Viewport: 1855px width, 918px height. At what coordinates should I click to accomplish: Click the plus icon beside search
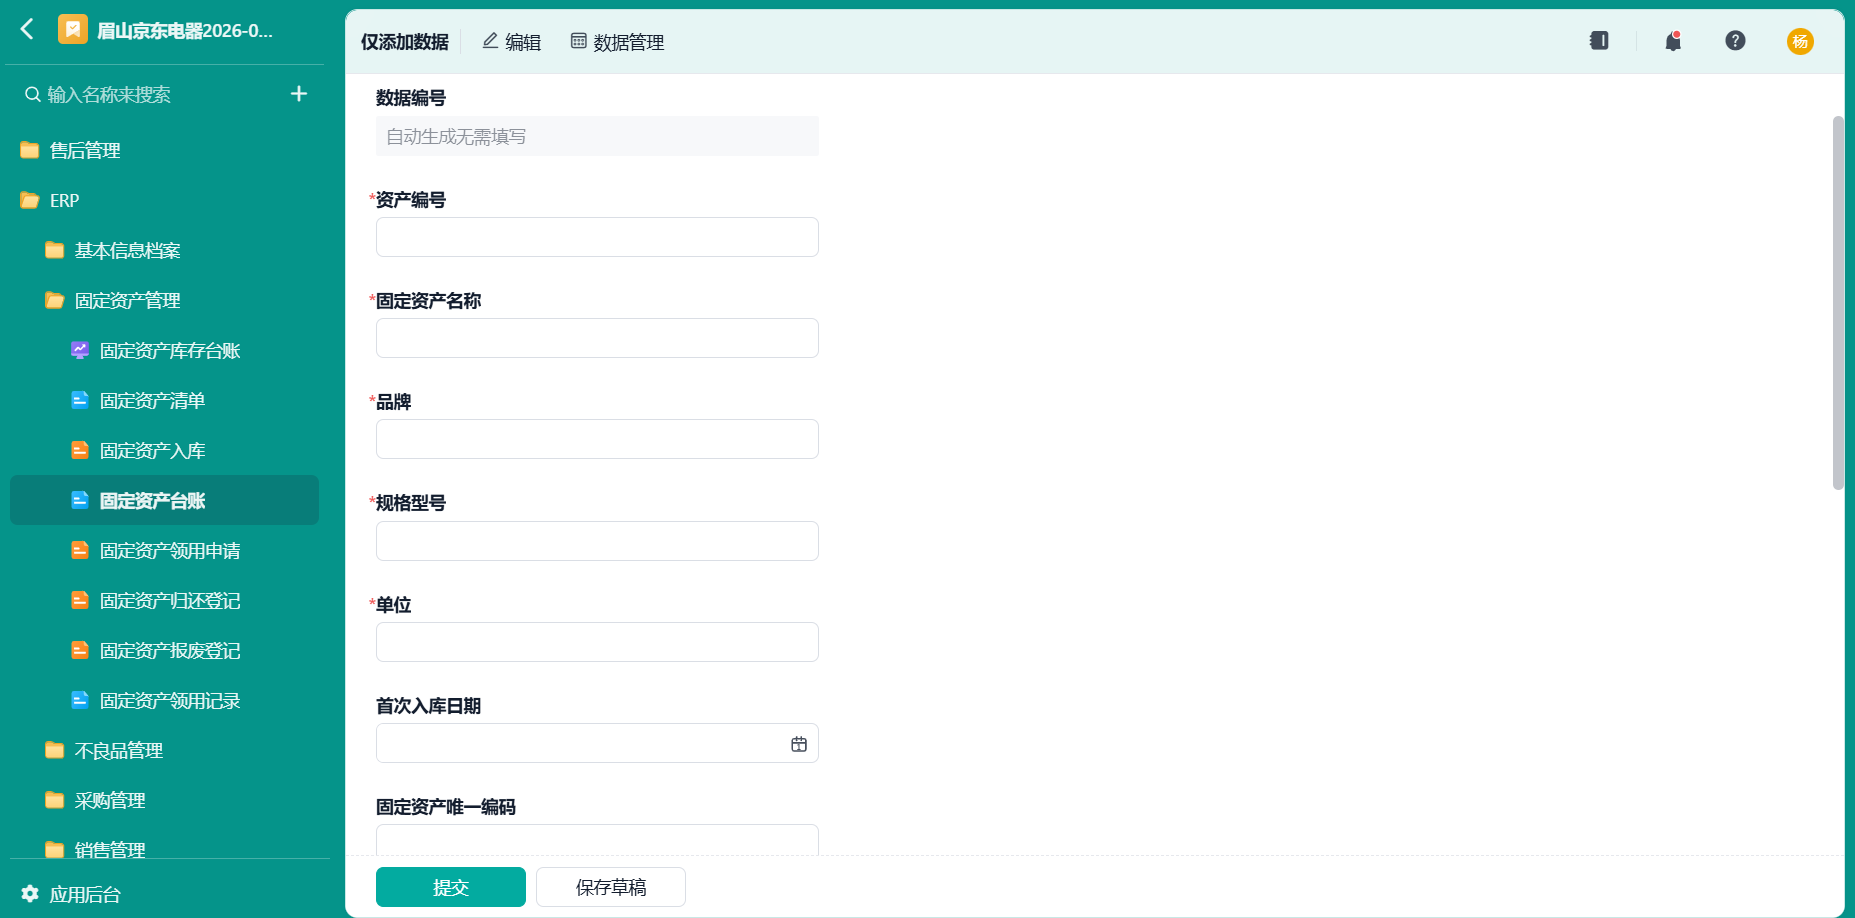click(299, 94)
